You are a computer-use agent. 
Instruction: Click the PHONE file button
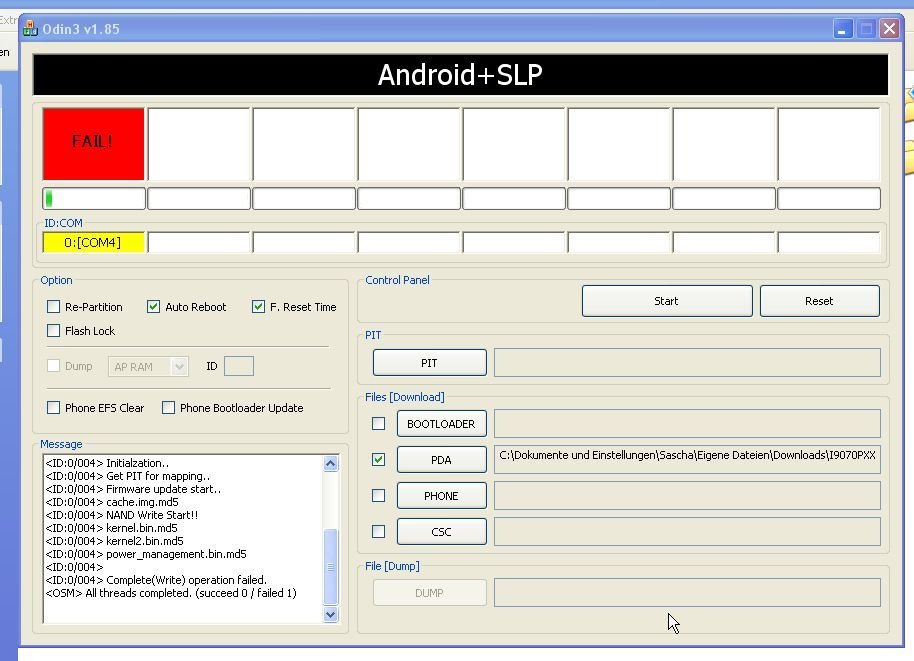pyautogui.click(x=442, y=496)
